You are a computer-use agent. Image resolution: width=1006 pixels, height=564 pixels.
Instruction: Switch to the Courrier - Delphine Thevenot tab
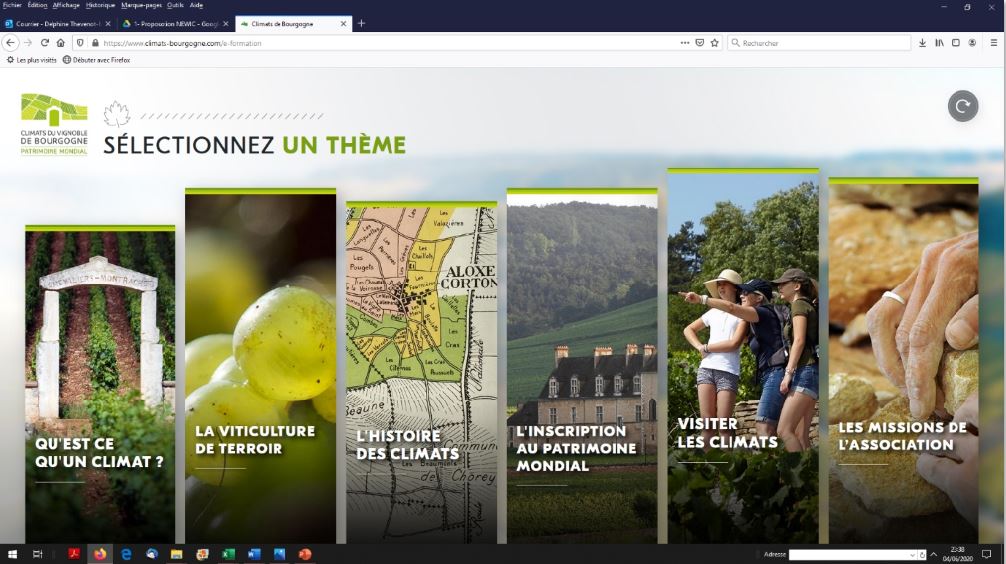click(58, 24)
